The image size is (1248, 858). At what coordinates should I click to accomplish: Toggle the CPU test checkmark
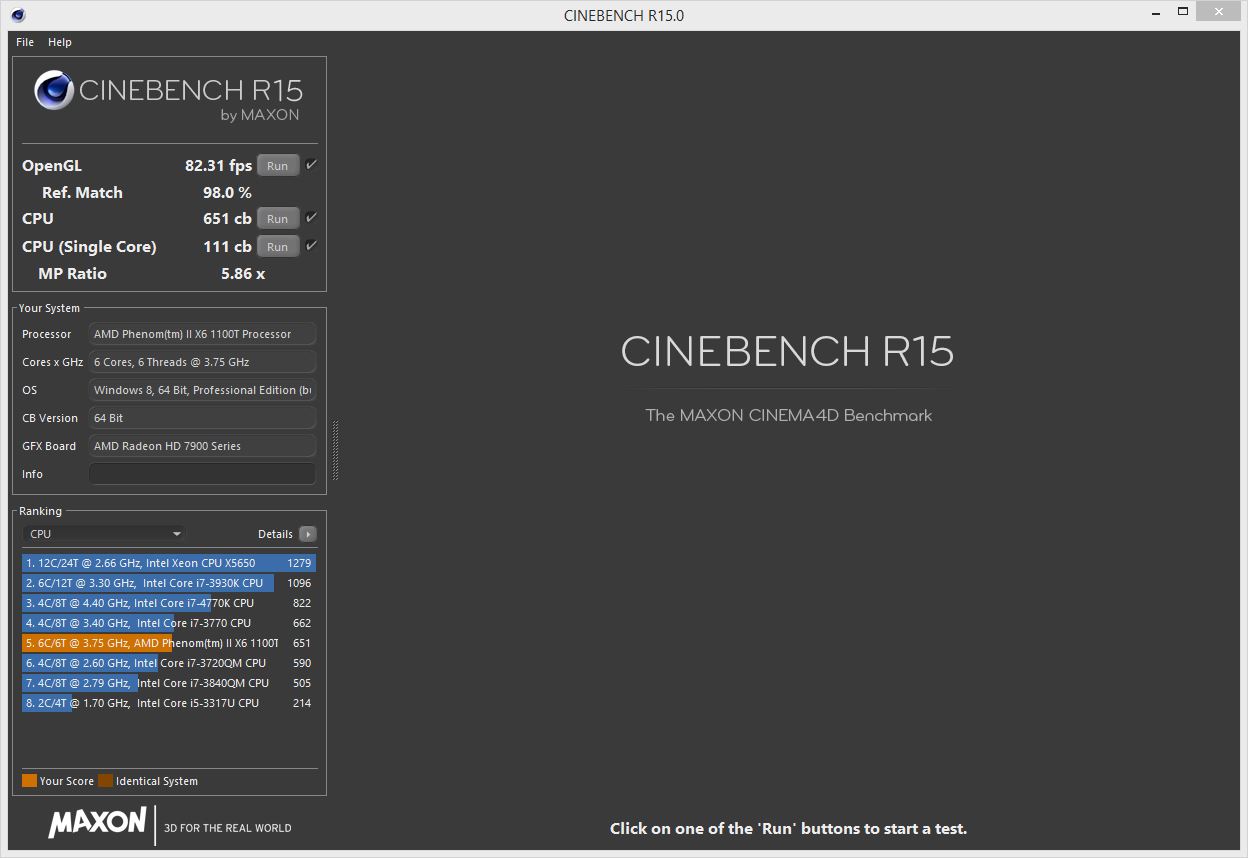click(311, 218)
